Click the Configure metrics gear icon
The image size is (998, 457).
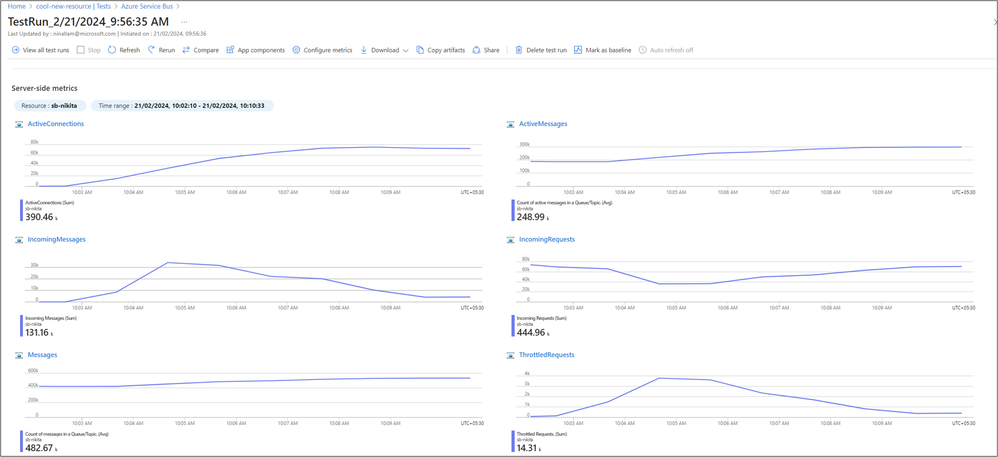click(x=296, y=50)
